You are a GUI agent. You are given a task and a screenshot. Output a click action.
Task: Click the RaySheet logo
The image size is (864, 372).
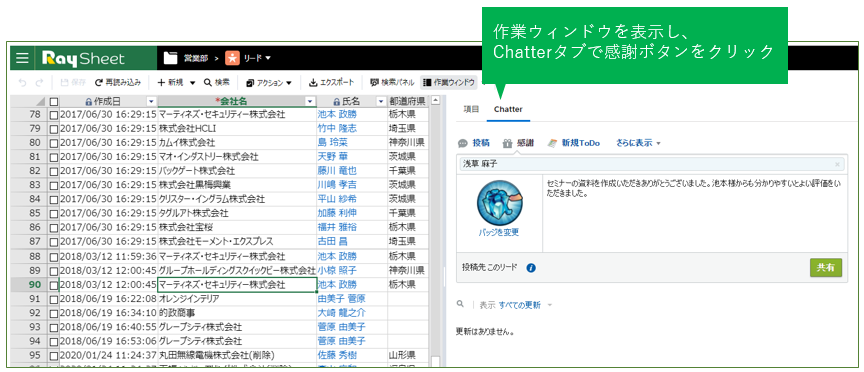tap(84, 58)
